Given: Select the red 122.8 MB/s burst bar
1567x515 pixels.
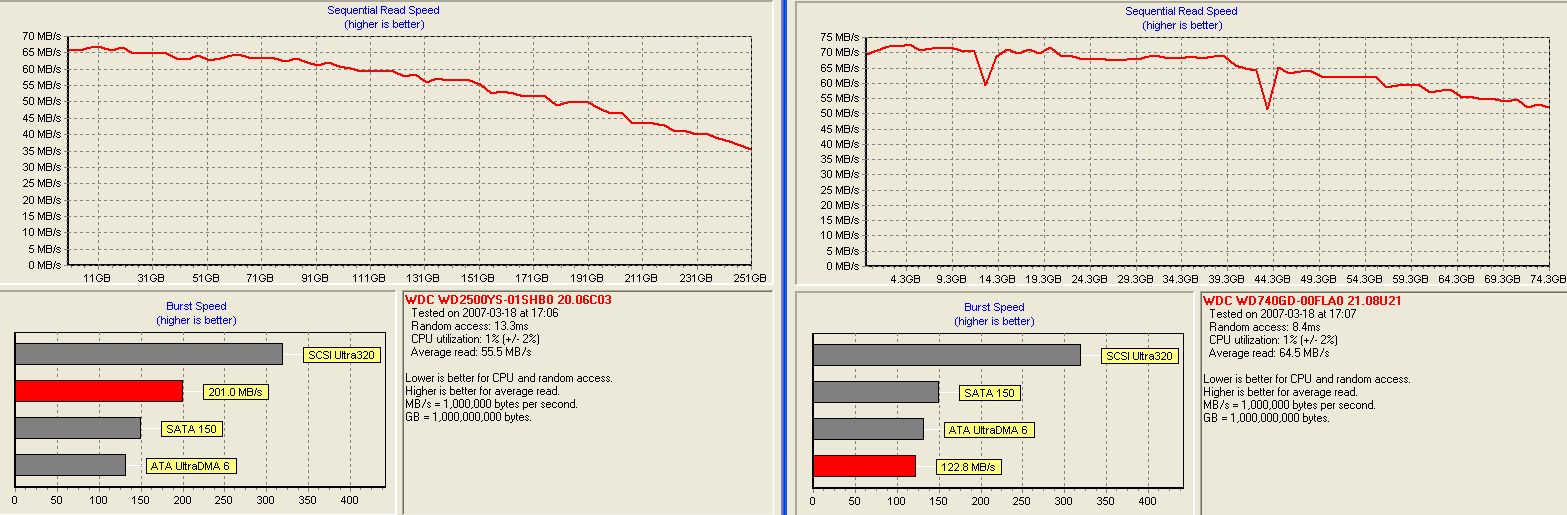Looking at the screenshot, I should point(864,466).
